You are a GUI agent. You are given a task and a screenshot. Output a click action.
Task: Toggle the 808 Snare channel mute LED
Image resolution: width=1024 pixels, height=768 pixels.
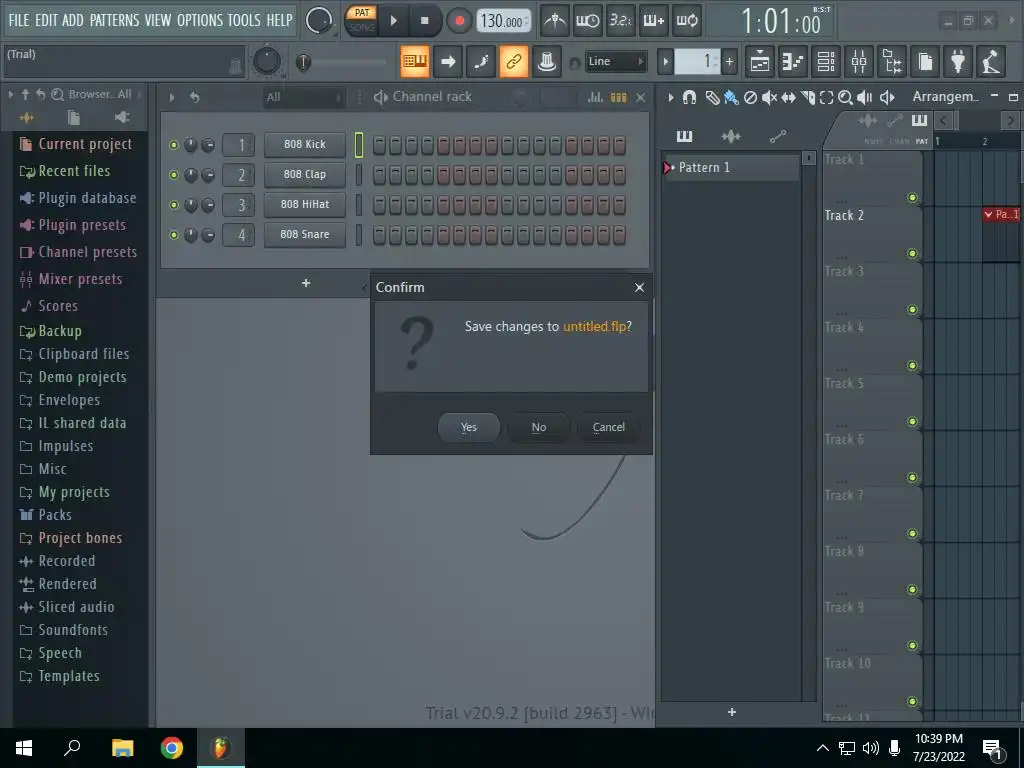tap(174, 235)
